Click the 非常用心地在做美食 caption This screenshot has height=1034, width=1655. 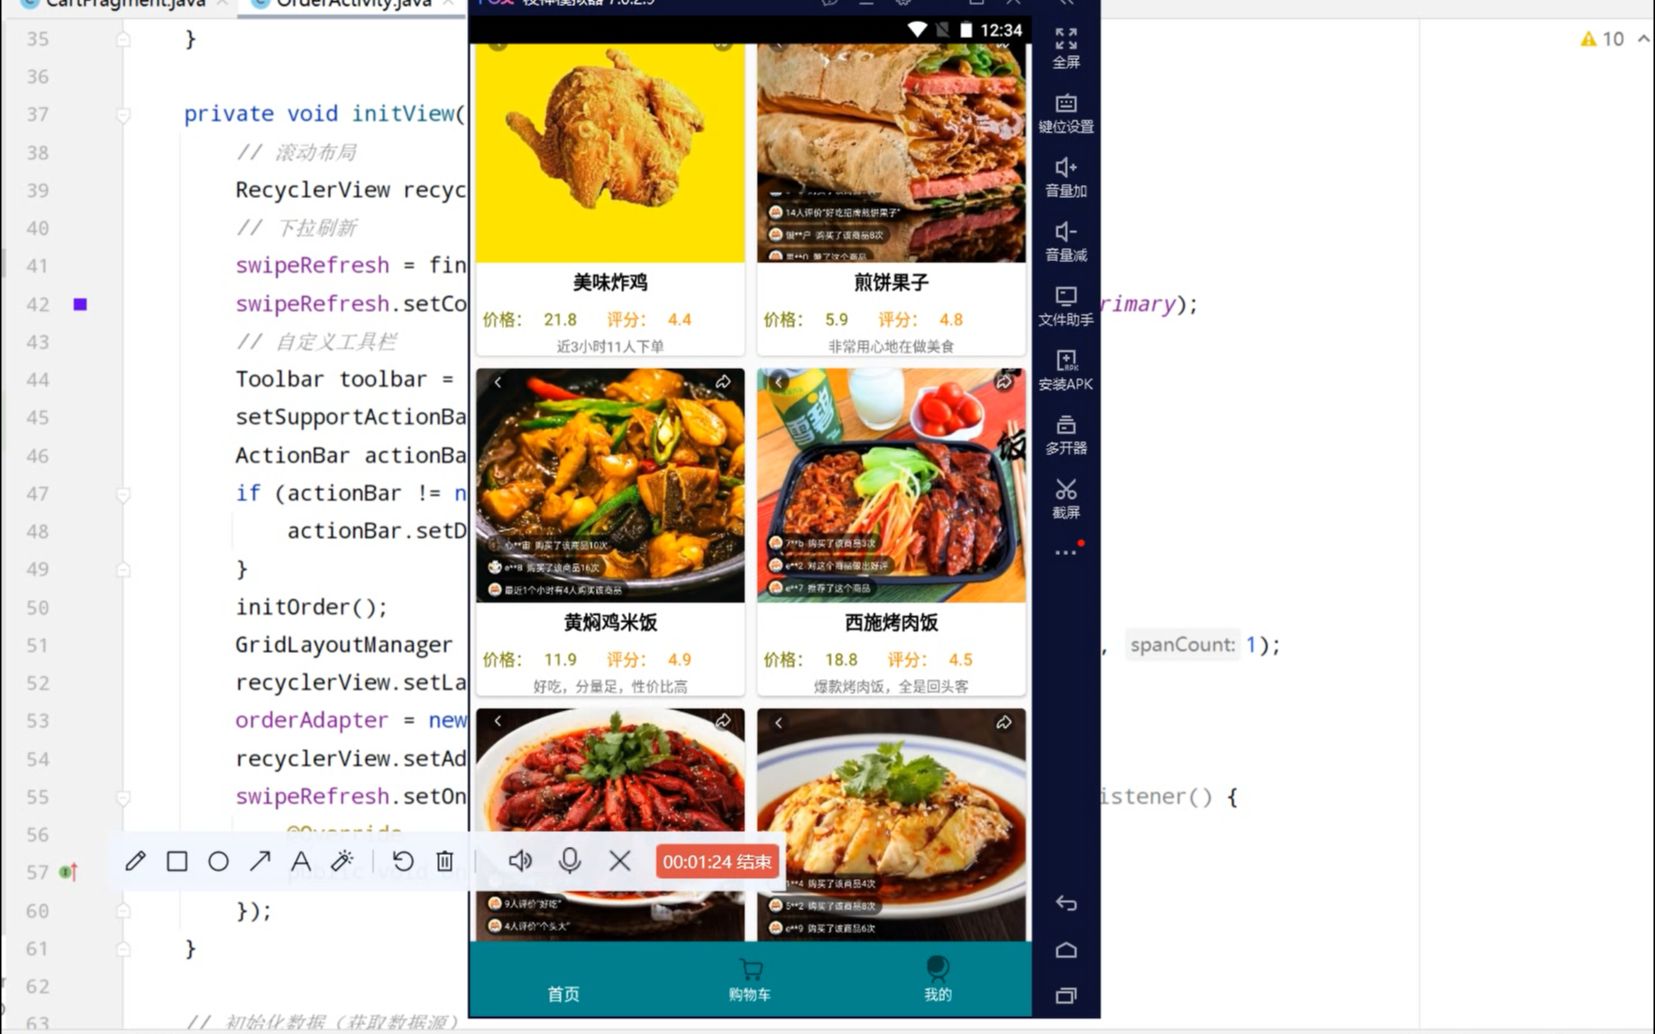click(x=891, y=346)
